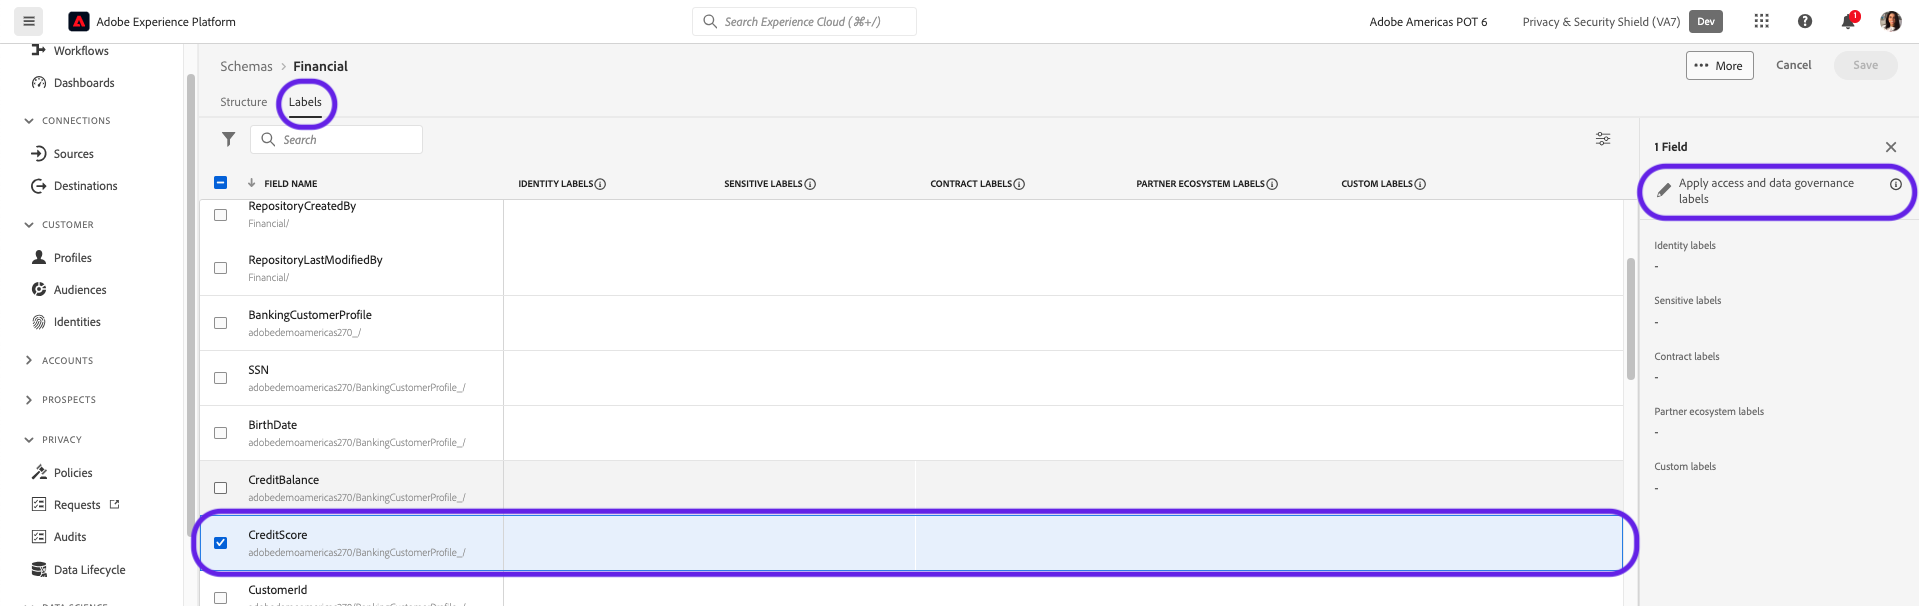The width and height of the screenshot is (1919, 606).
Task: Click info icon beside Partner Ecosystem Labels
Action: pos(1272,184)
